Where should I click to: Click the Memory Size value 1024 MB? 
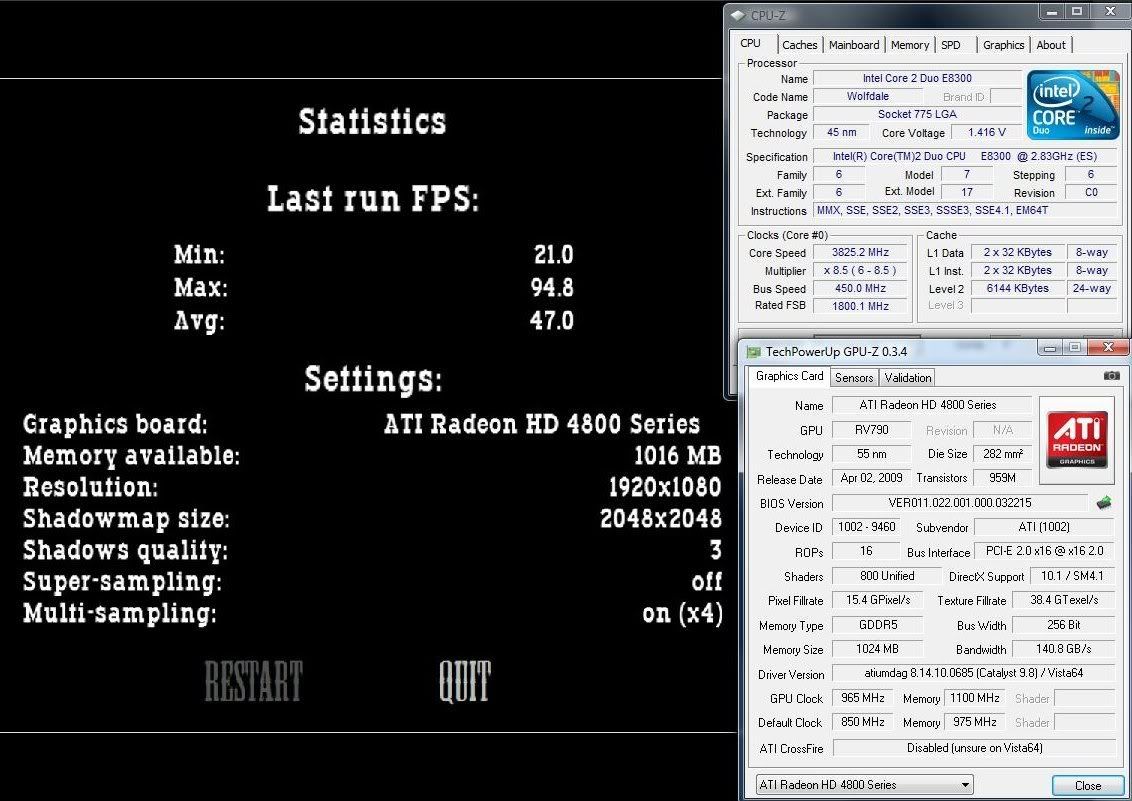(878, 649)
